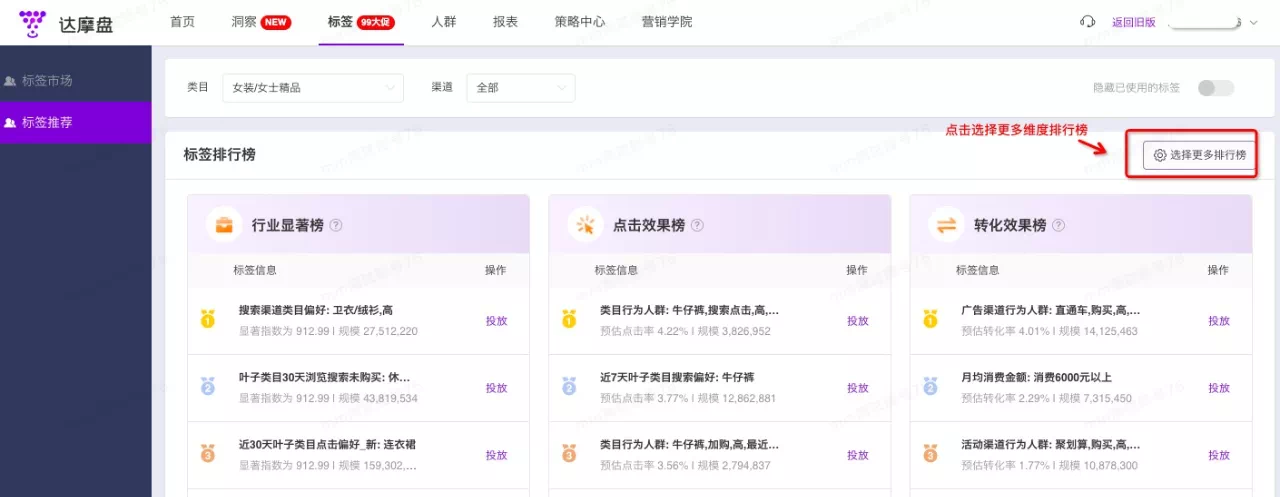Click 投放 for 卫衣/绒衫 tag
Screen dimensions: 1280x497
point(497,321)
